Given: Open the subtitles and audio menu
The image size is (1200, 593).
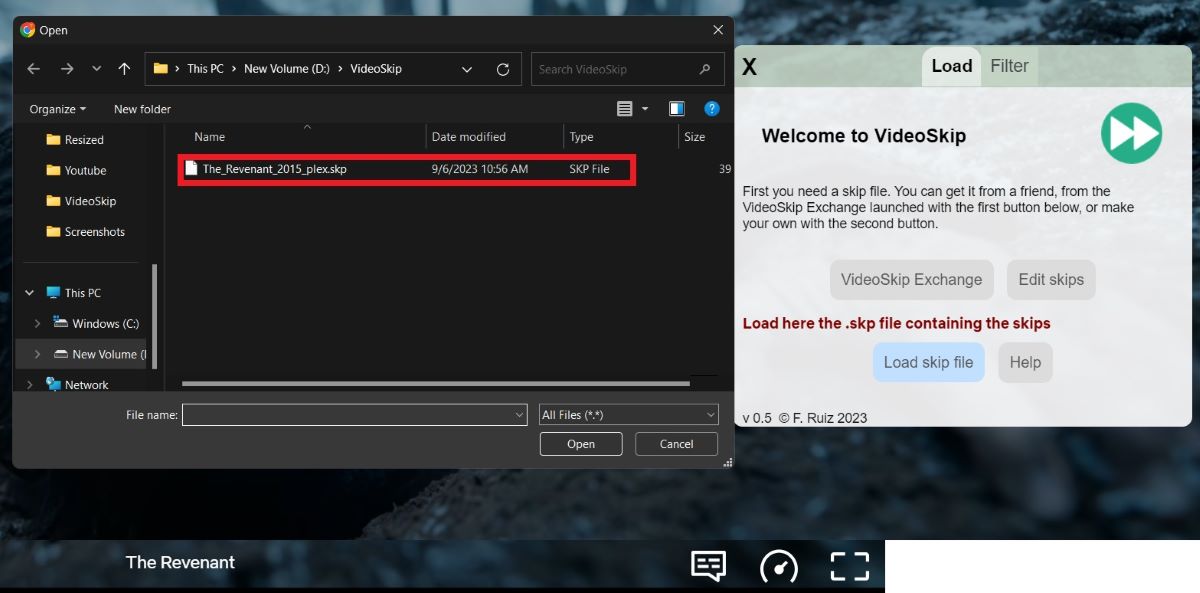Looking at the screenshot, I should 708,566.
